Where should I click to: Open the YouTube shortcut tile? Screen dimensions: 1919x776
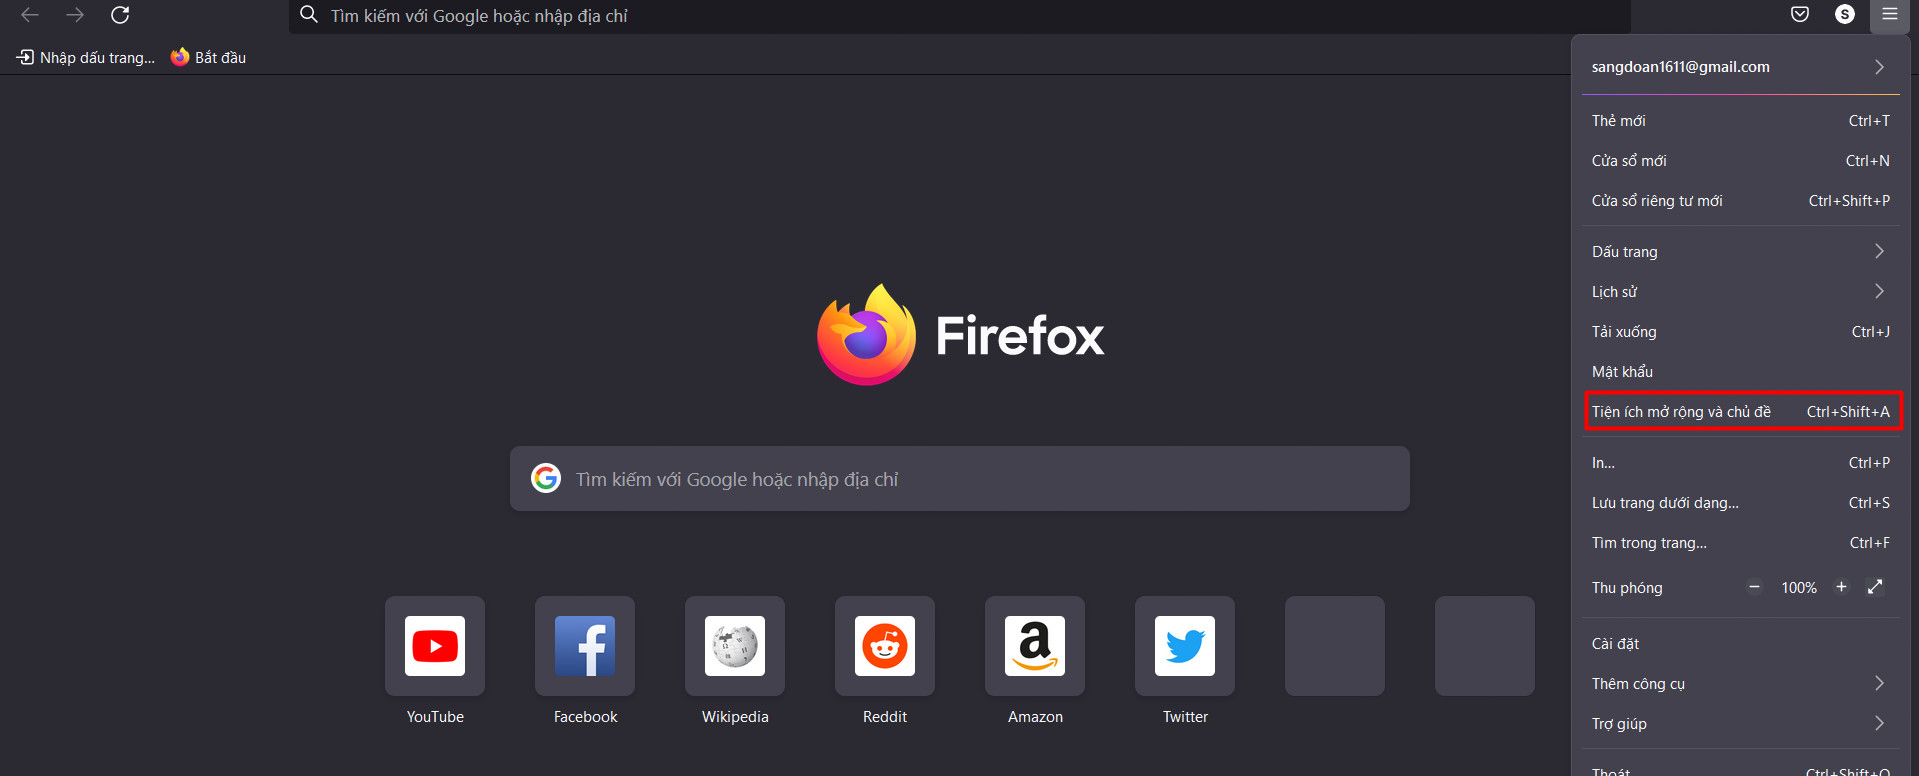click(435, 646)
